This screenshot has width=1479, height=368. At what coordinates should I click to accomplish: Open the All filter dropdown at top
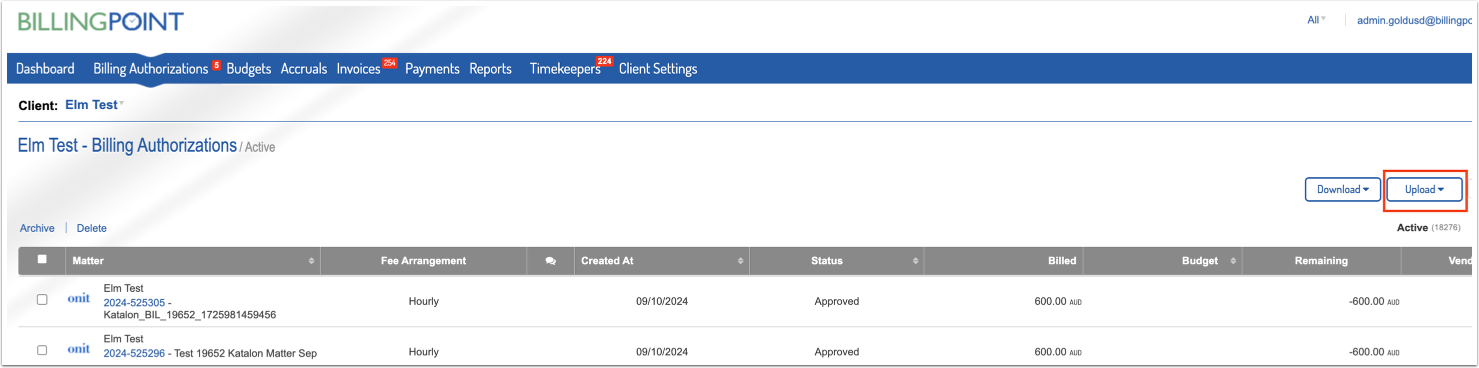pos(1316,19)
